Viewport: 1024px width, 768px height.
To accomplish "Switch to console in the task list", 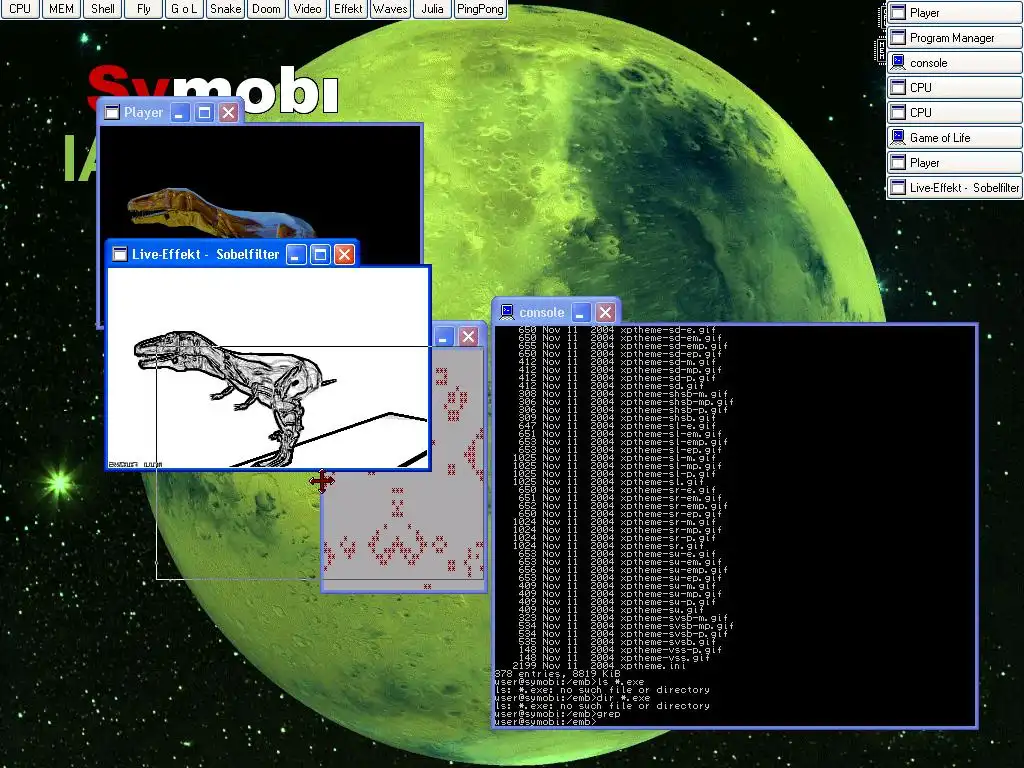I will pyautogui.click(x=954, y=63).
